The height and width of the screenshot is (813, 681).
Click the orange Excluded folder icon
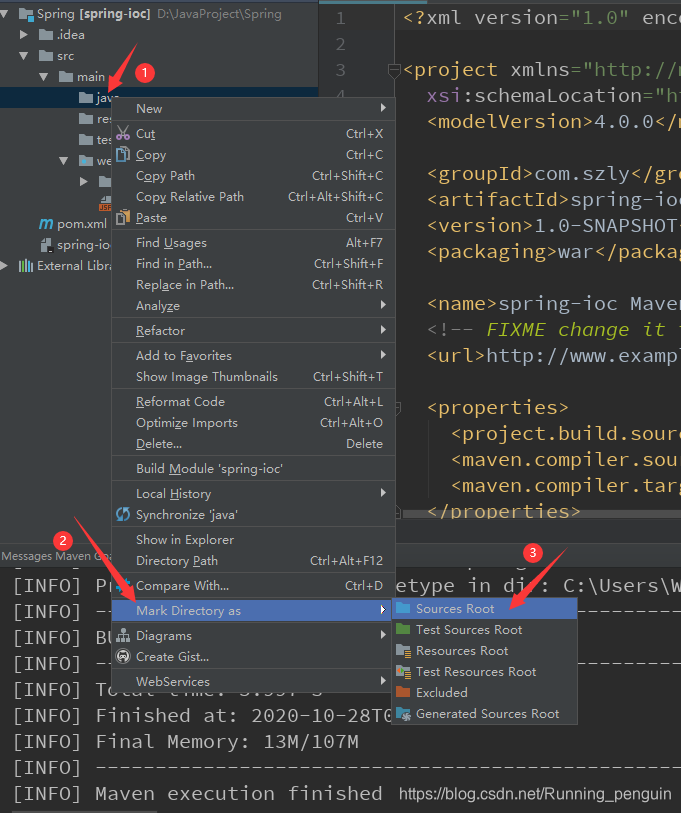click(403, 692)
